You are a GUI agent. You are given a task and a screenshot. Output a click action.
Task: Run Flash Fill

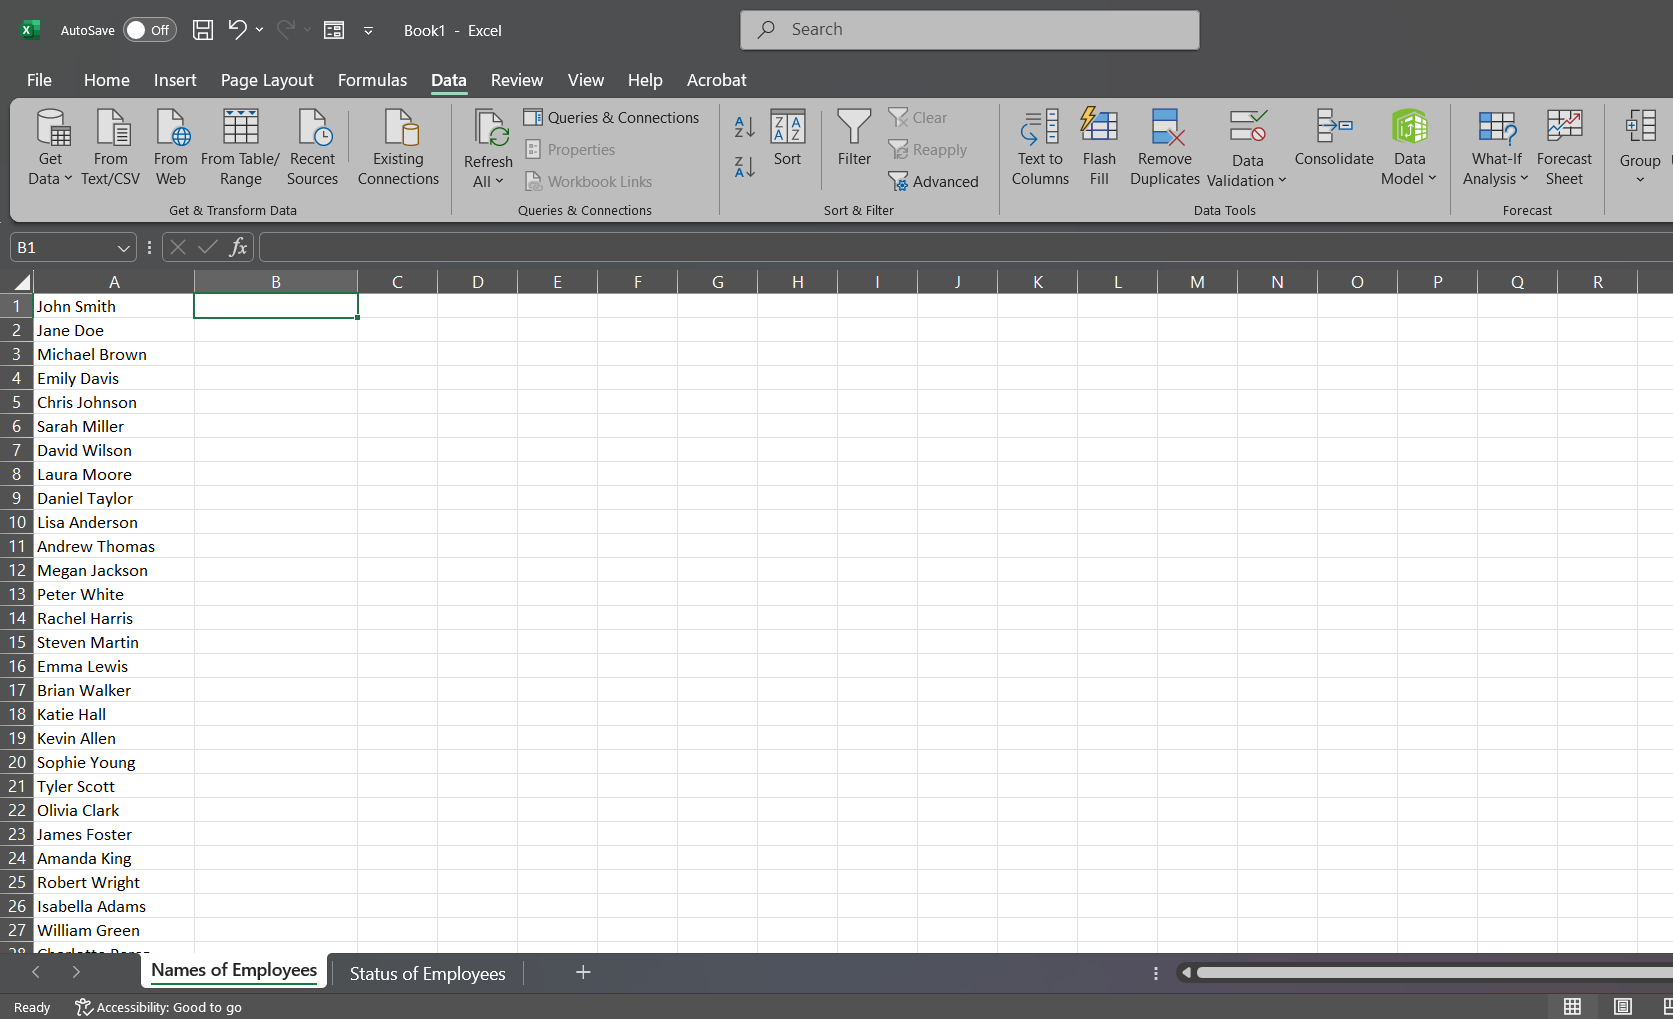pyautogui.click(x=1099, y=148)
